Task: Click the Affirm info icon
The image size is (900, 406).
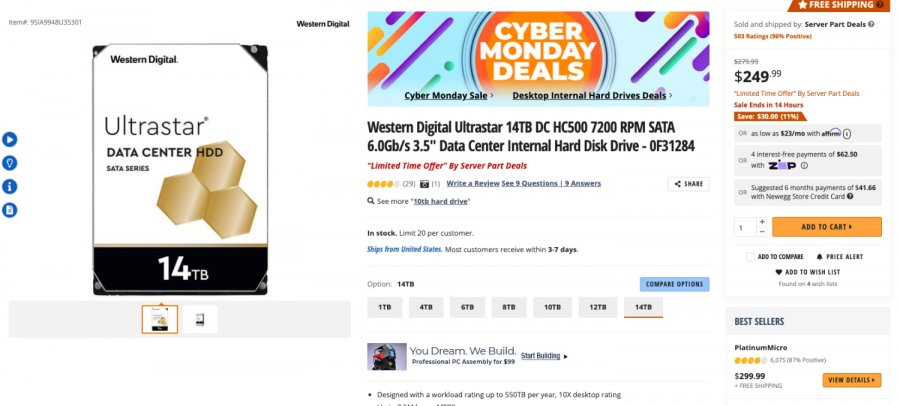Action: (847, 134)
